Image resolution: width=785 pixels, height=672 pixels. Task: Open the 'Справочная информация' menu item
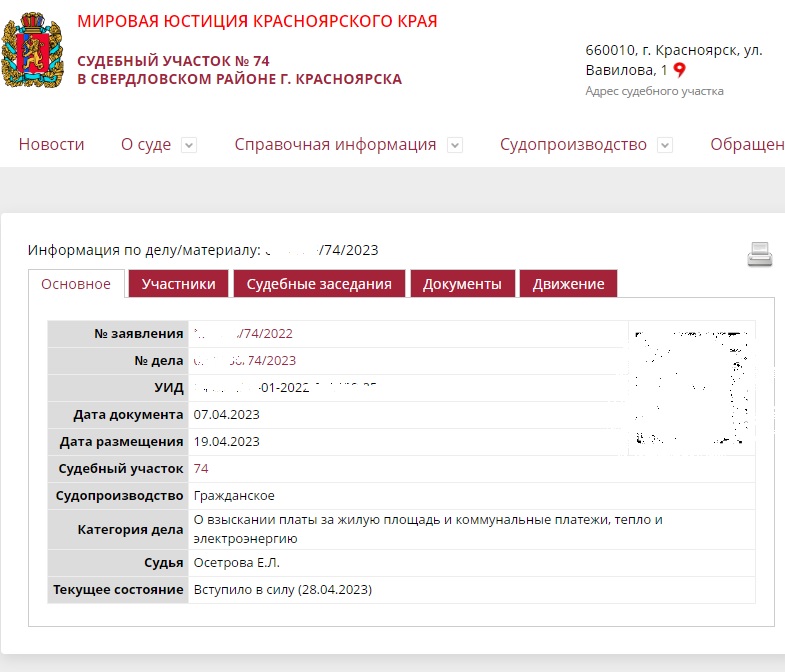coord(335,144)
